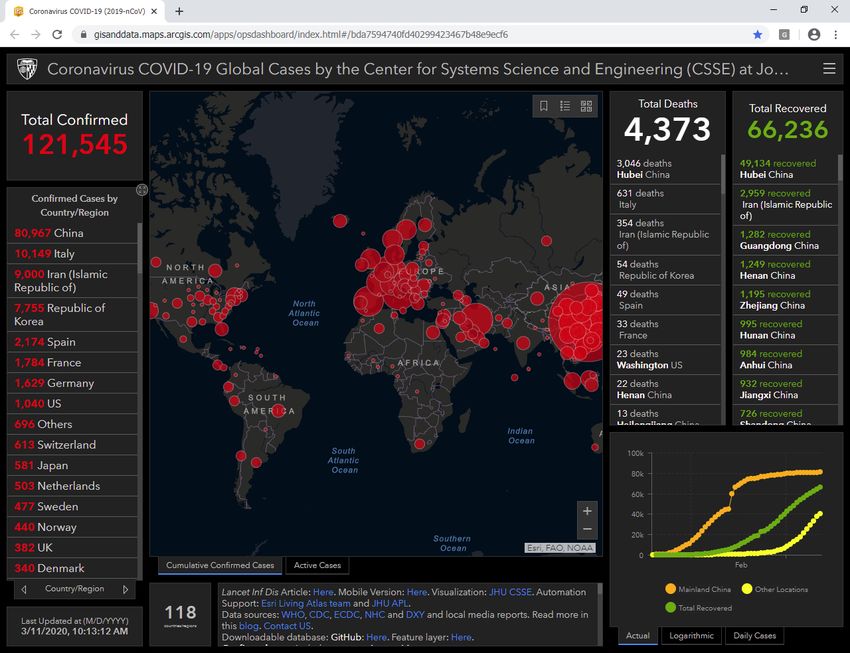
Task: Open the browser profile account icon
Action: tap(814, 35)
